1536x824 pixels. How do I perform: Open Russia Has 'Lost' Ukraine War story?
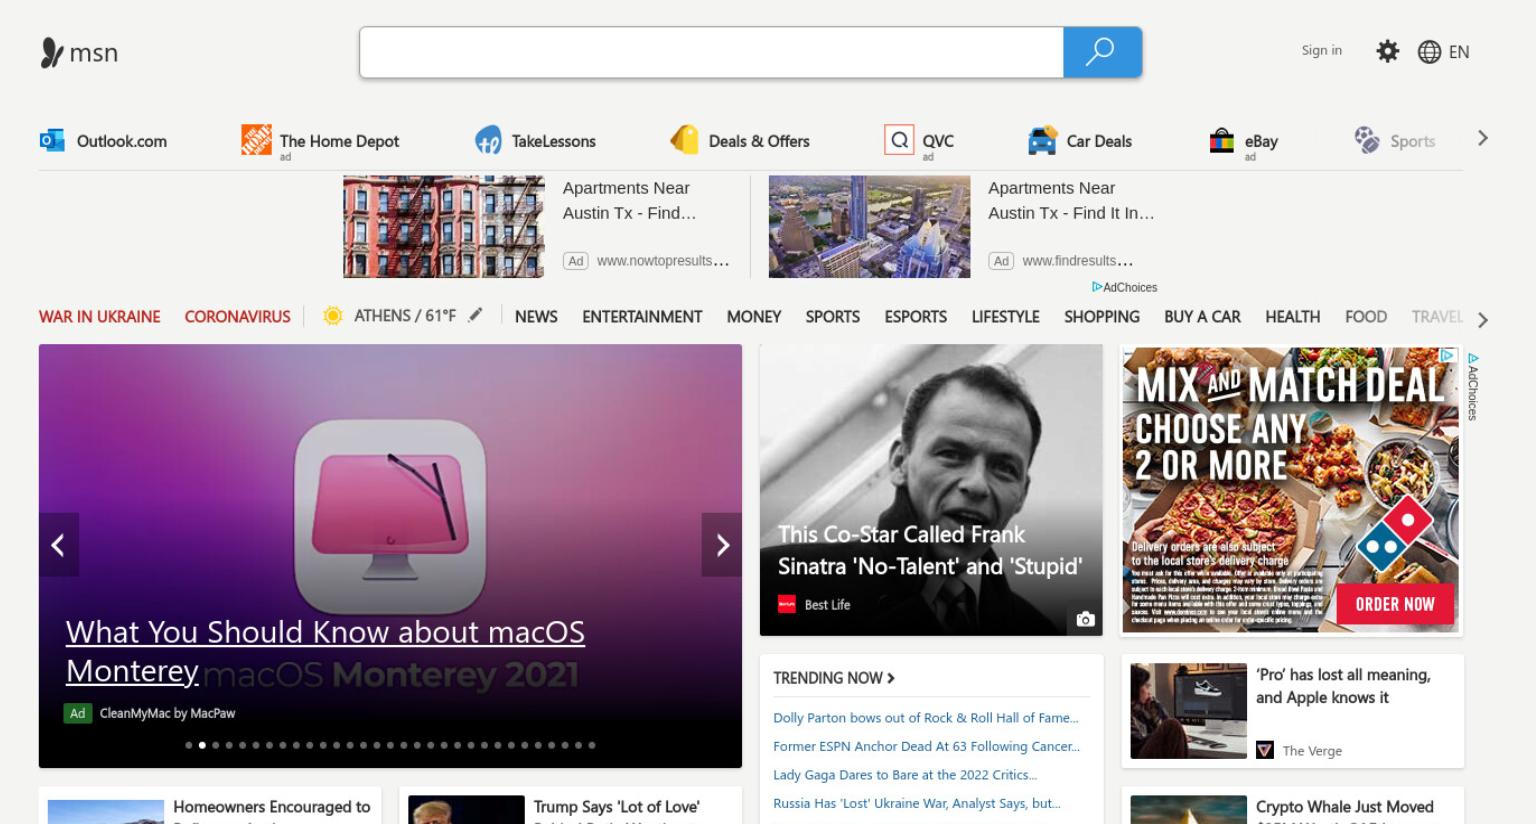(916, 803)
